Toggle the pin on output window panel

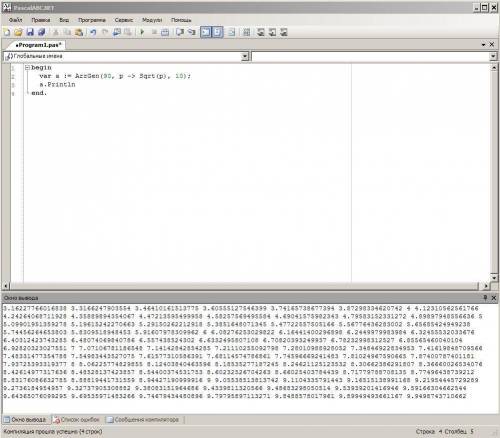[x=485, y=298]
